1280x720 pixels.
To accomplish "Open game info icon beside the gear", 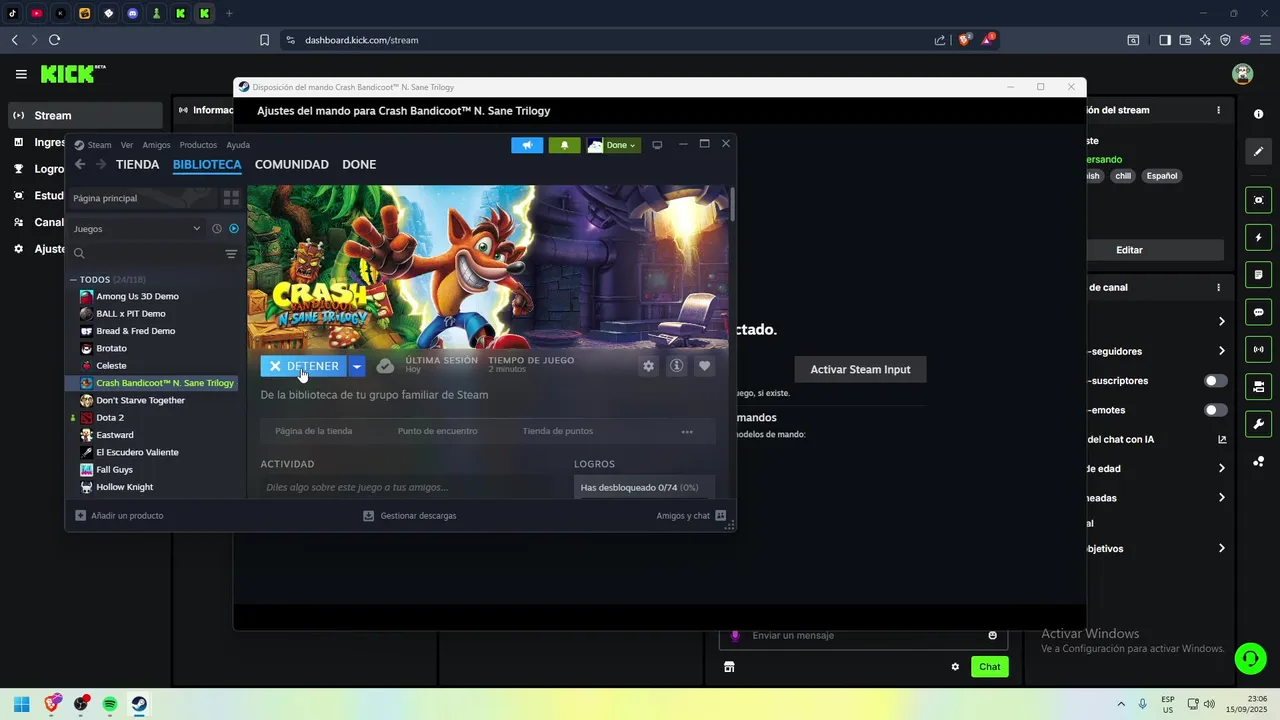I will tap(676, 366).
